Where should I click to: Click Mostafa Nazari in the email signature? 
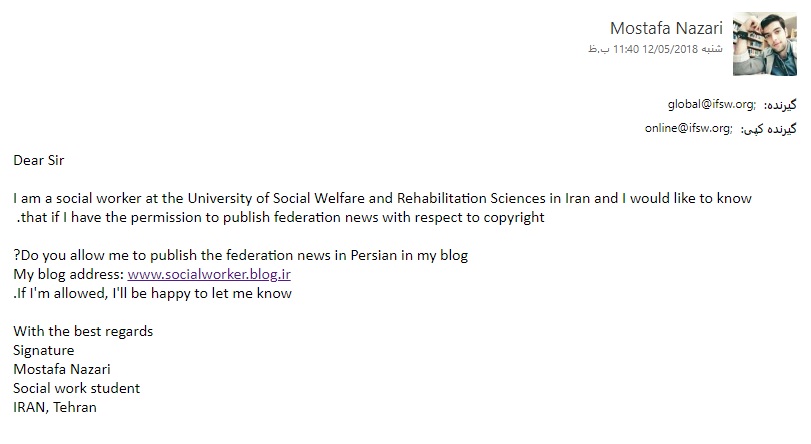(x=62, y=369)
